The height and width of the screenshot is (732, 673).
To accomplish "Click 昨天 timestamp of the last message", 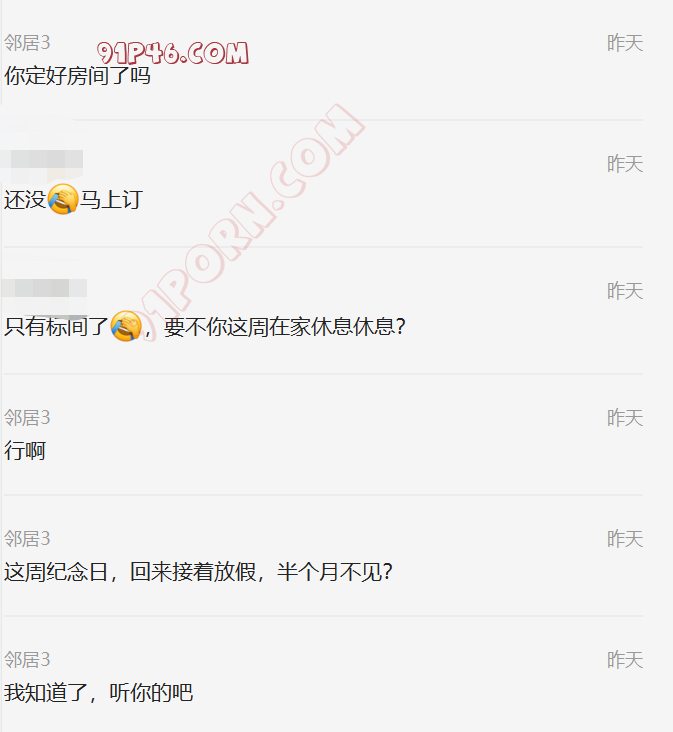I will (x=625, y=660).
